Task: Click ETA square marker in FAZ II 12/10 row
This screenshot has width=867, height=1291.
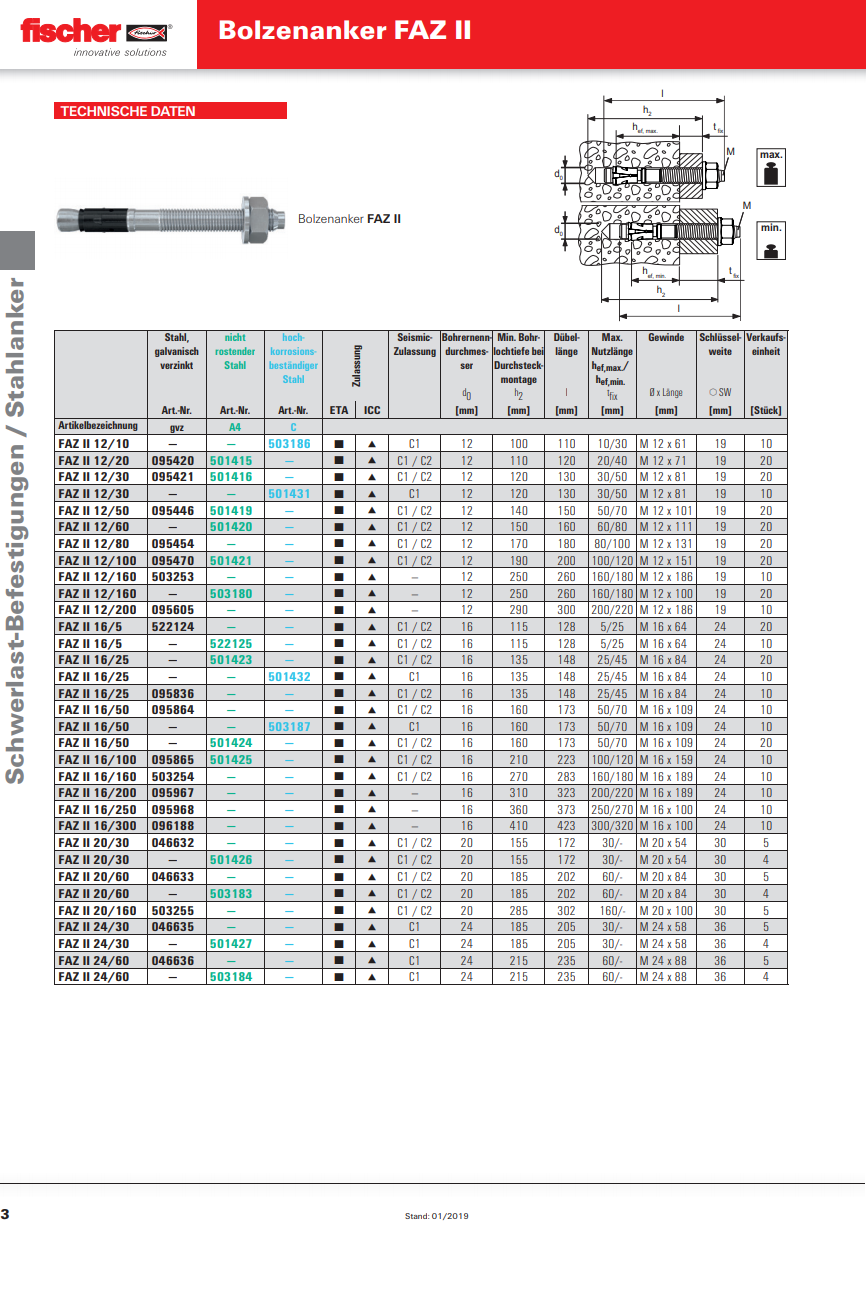Action: click(339, 444)
